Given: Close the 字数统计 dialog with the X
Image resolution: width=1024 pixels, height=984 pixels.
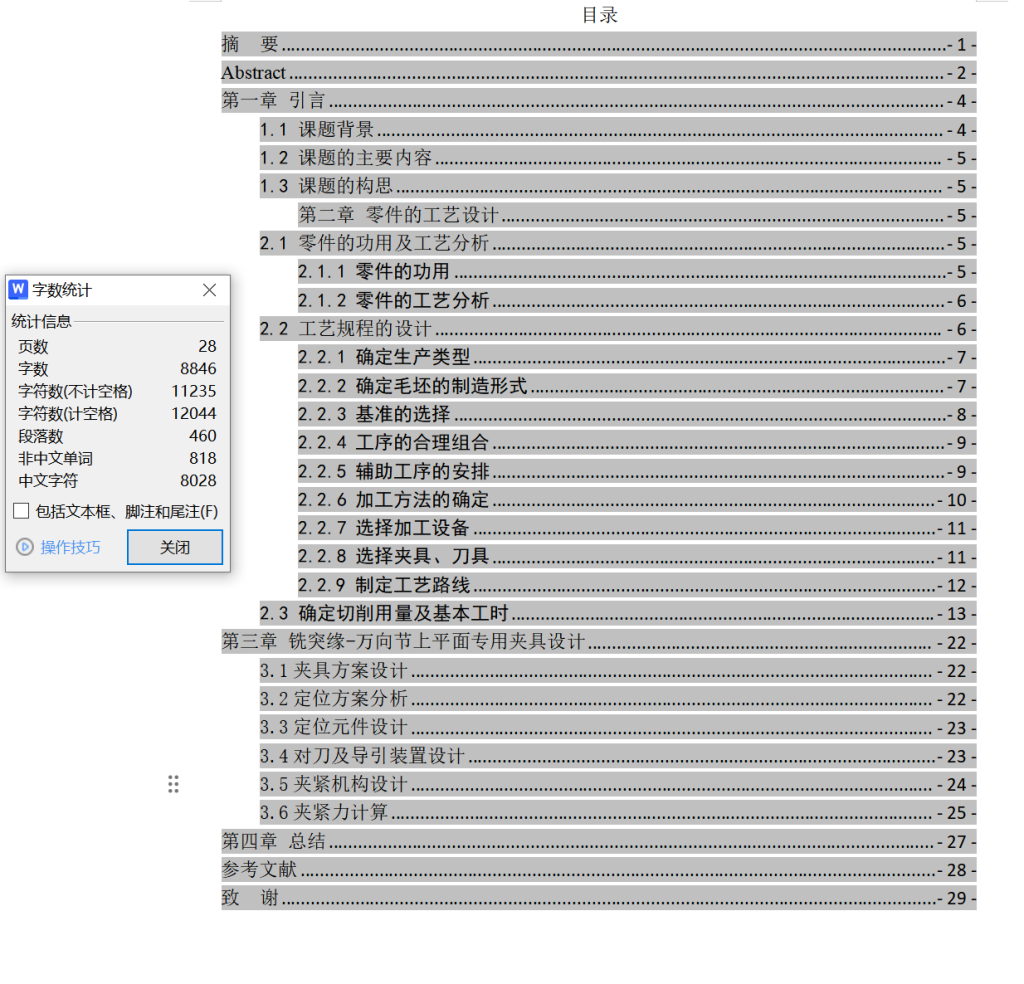Looking at the screenshot, I should click(209, 290).
